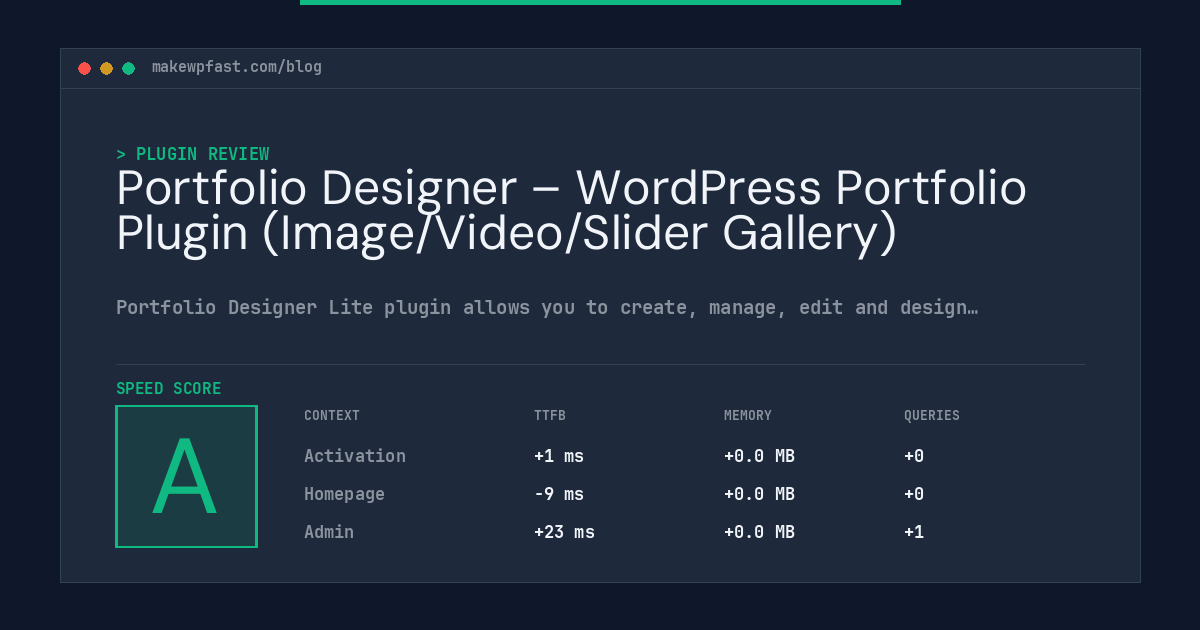The image size is (1200, 630).
Task: Click the Activation memory value +0.0 MB
Action: [x=759, y=456]
